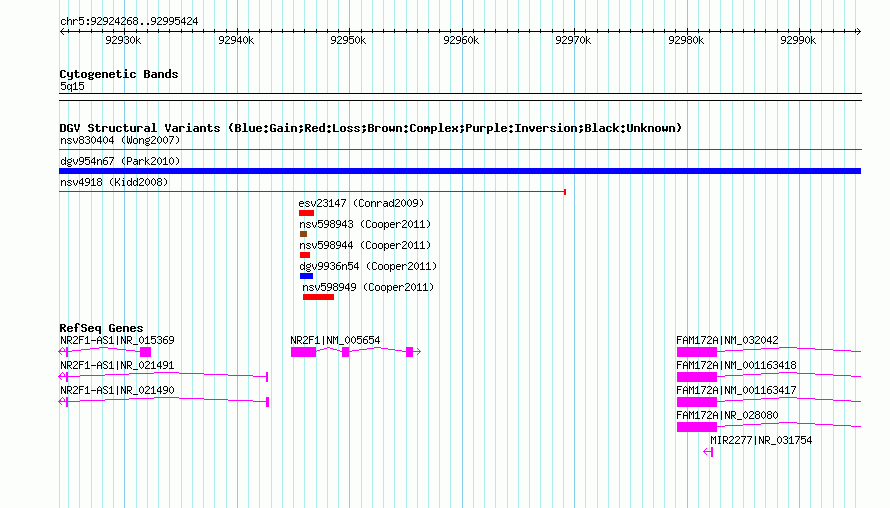Click the esv23147 red loss bar

(307, 213)
